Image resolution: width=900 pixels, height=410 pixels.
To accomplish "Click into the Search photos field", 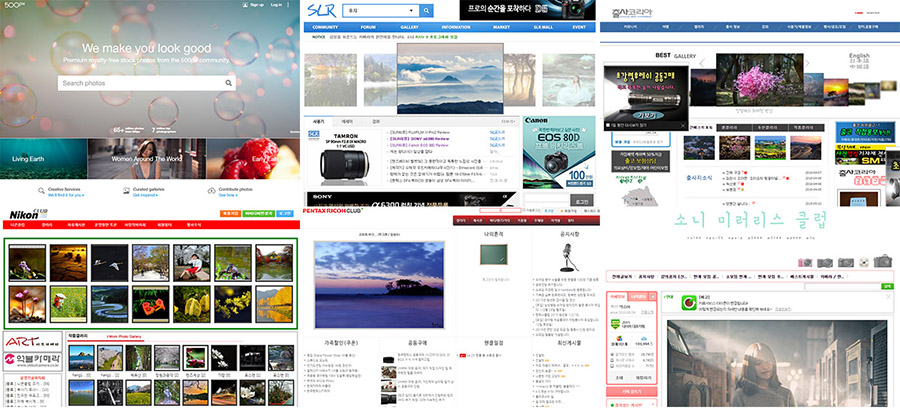I will [138, 84].
